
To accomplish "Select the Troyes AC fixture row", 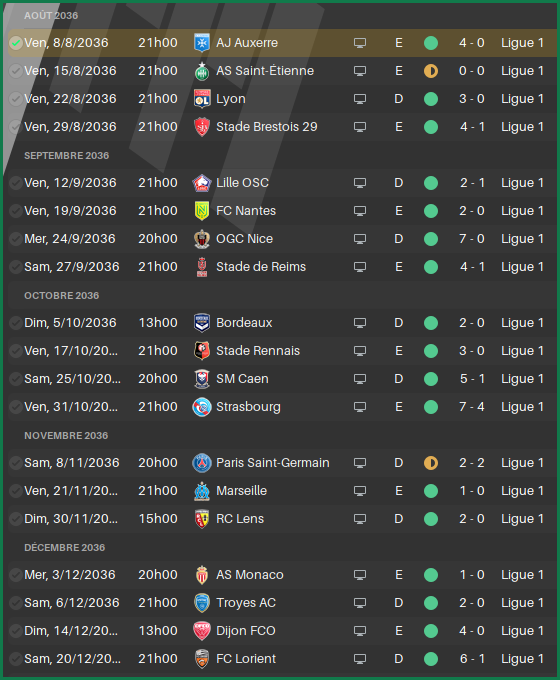I will pos(282,603).
